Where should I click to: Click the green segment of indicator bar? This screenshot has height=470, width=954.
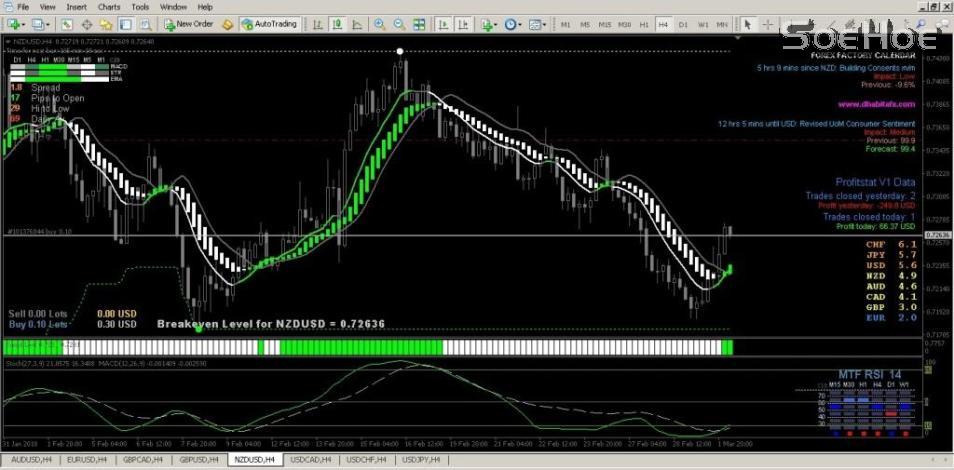pyautogui.click(x=360, y=347)
